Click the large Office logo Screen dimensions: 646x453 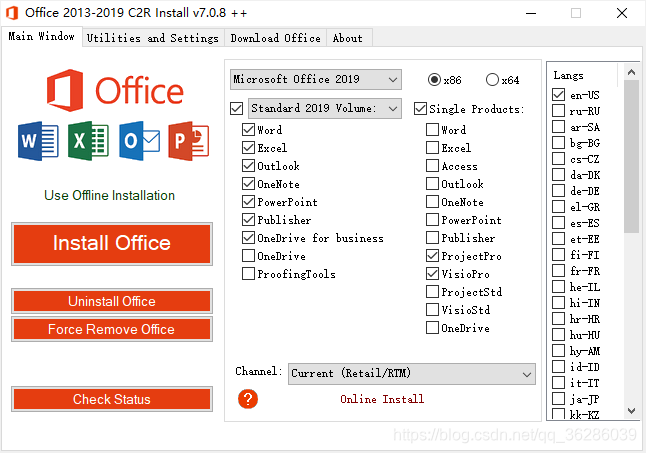tap(115, 91)
